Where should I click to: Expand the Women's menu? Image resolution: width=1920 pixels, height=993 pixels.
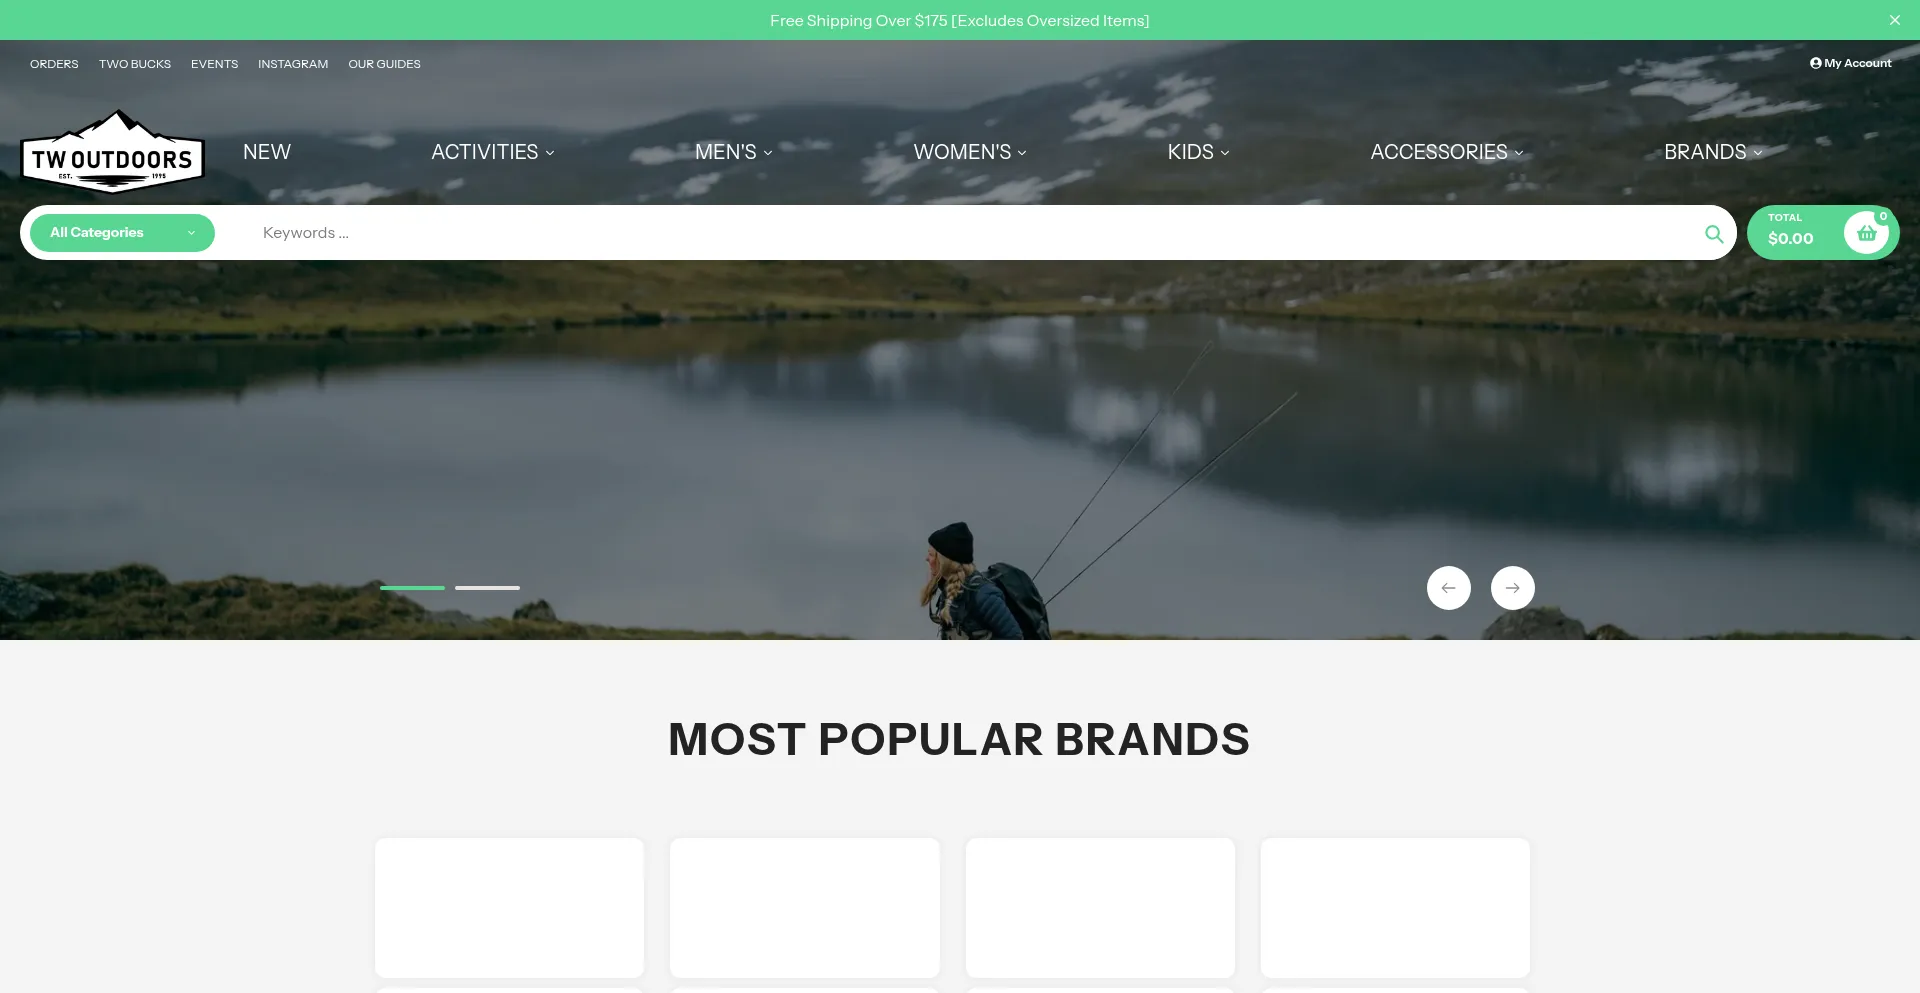970,152
